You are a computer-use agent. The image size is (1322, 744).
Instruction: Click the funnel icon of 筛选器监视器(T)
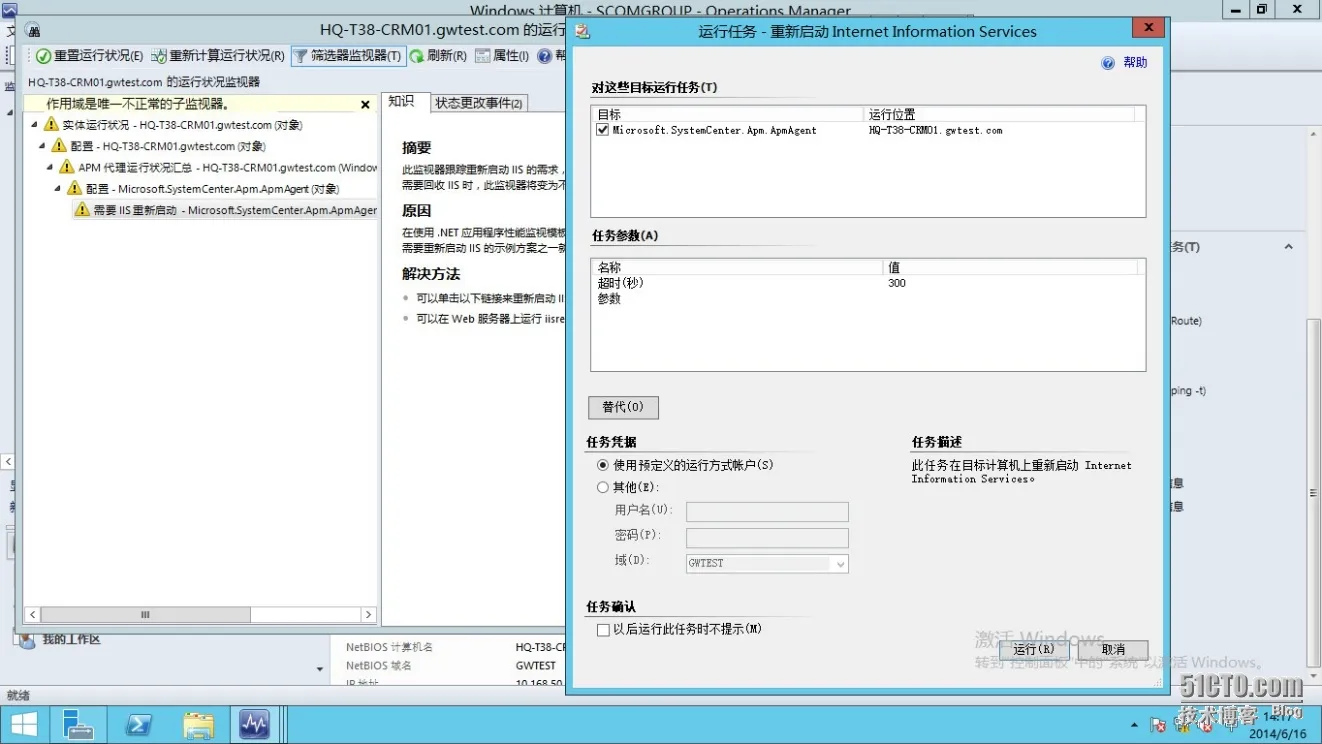tap(300, 56)
